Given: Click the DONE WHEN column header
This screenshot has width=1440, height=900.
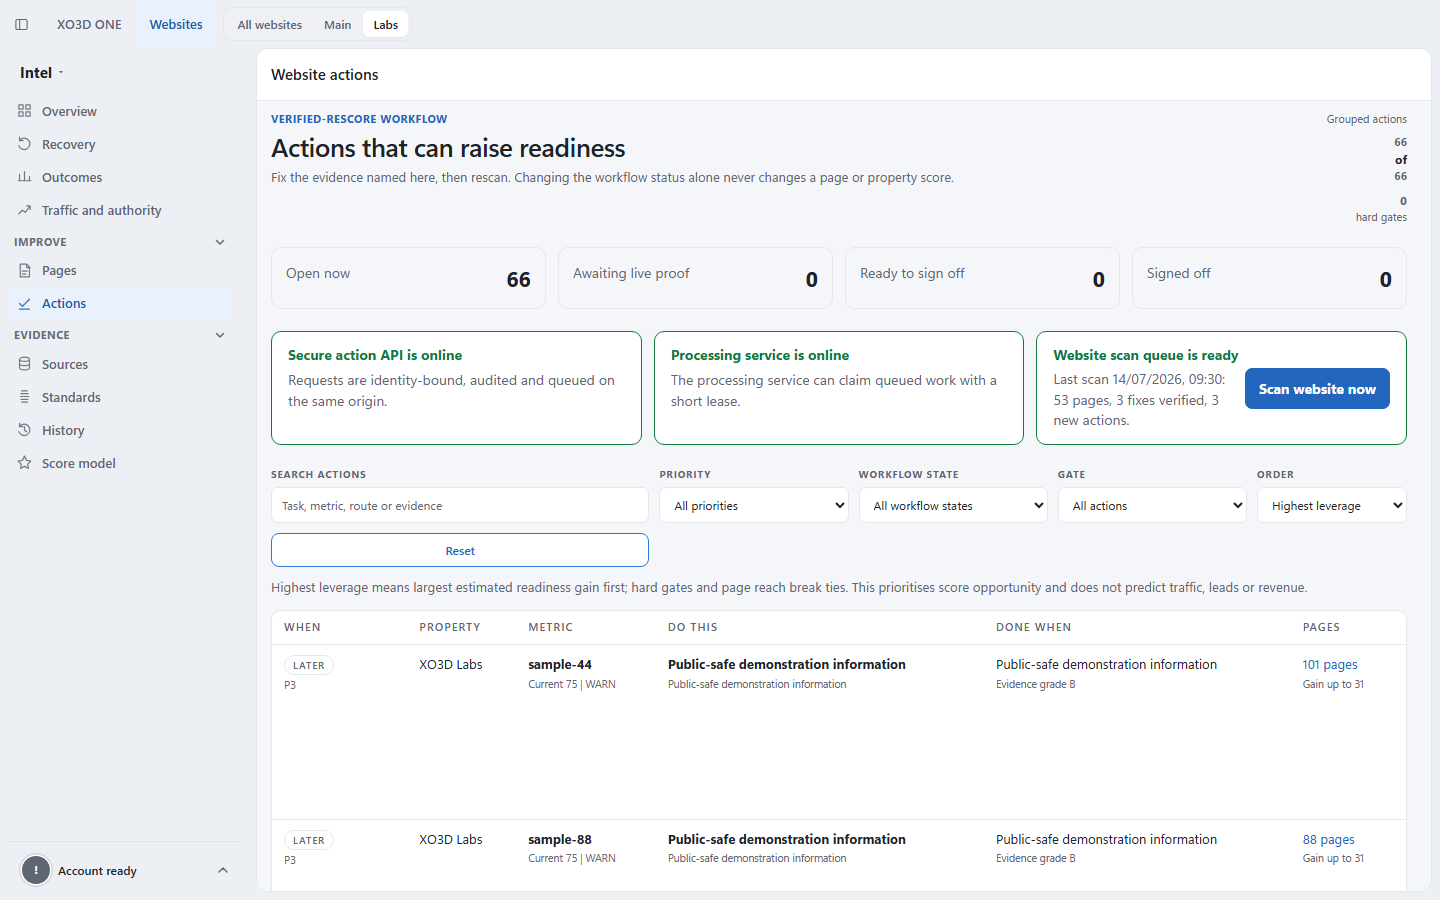Looking at the screenshot, I should (1033, 627).
